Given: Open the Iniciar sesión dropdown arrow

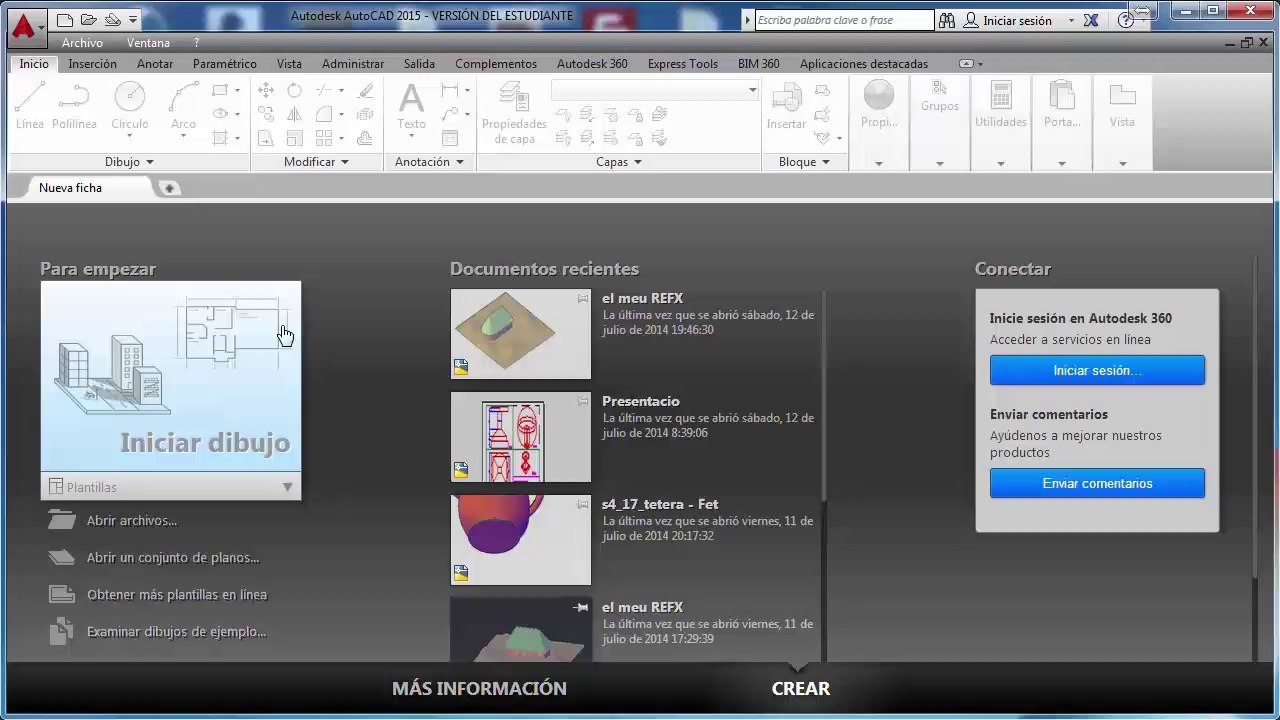Looking at the screenshot, I should 1071,20.
